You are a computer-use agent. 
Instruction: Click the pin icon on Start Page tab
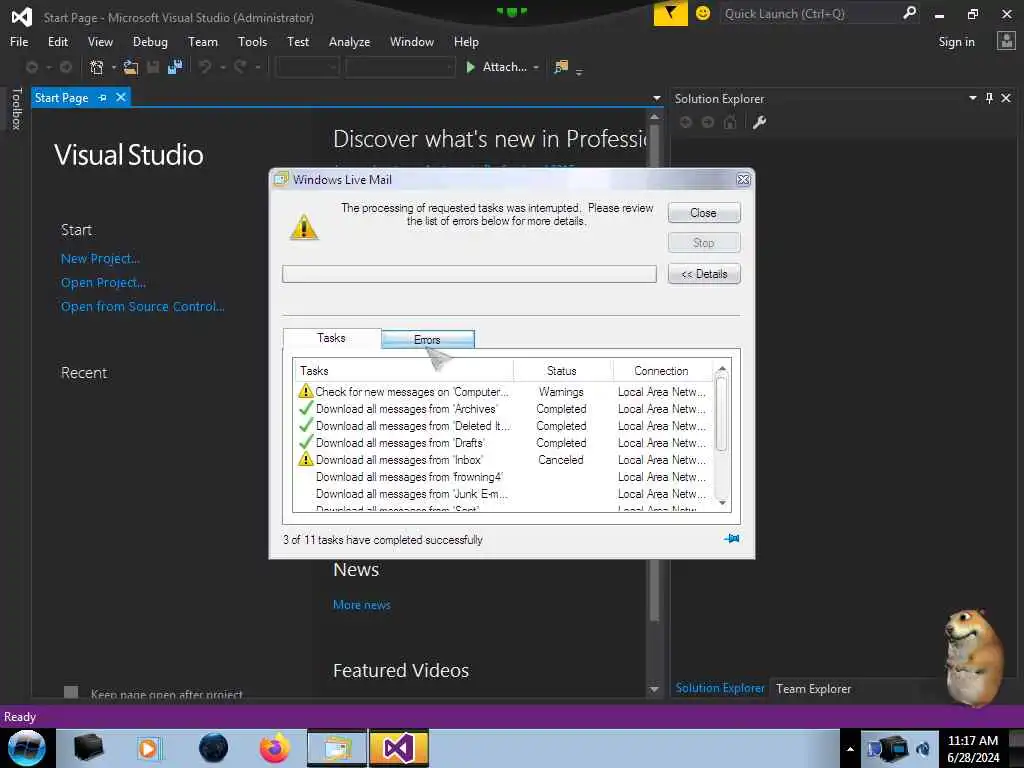coord(102,97)
